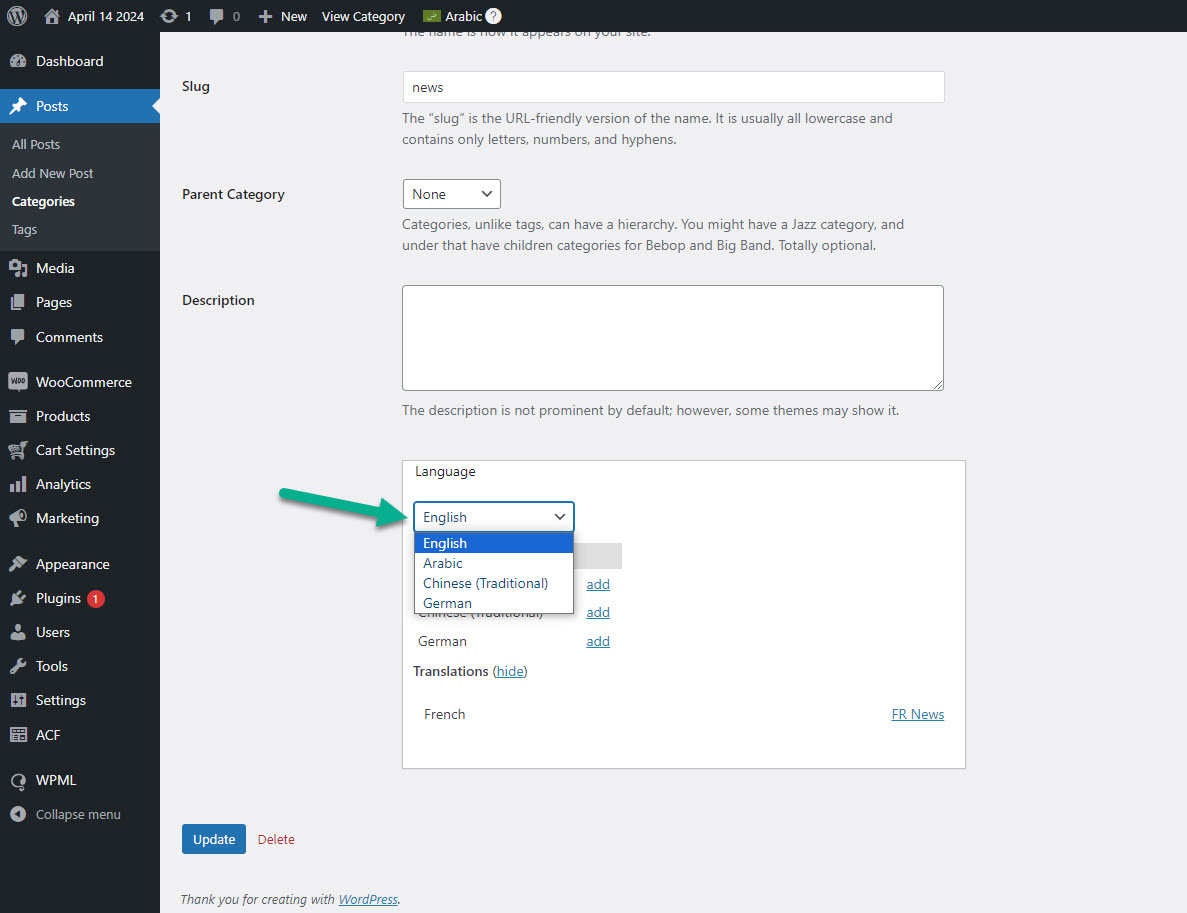
Task: Open the updates icon in admin bar
Action: 169,16
